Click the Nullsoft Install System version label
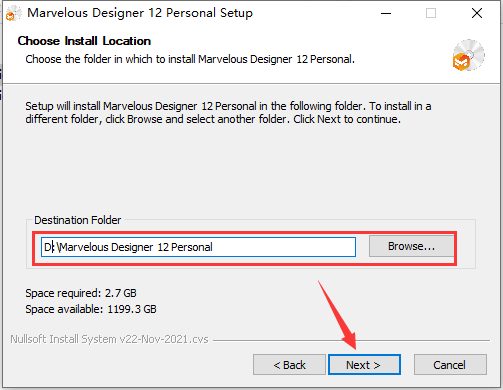The height and width of the screenshot is (390, 503). coord(109,339)
